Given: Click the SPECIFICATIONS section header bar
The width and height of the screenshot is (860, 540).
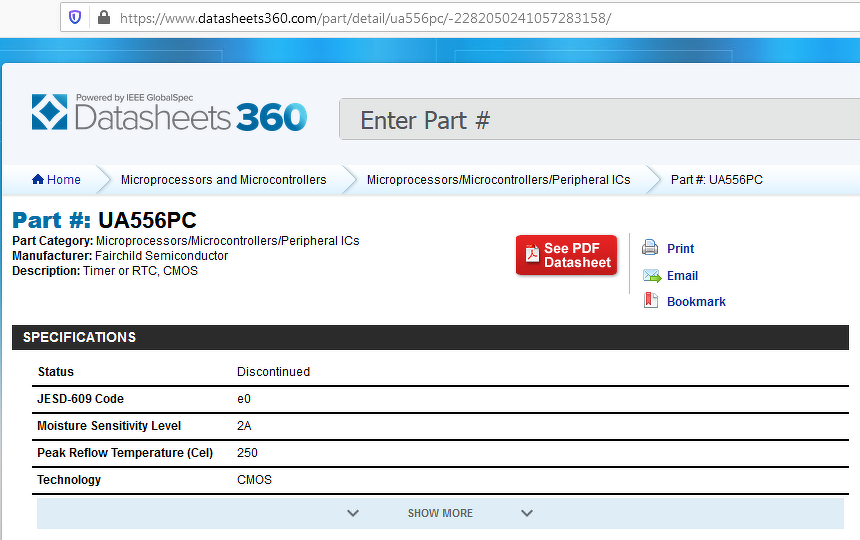Looking at the screenshot, I should (x=430, y=337).
